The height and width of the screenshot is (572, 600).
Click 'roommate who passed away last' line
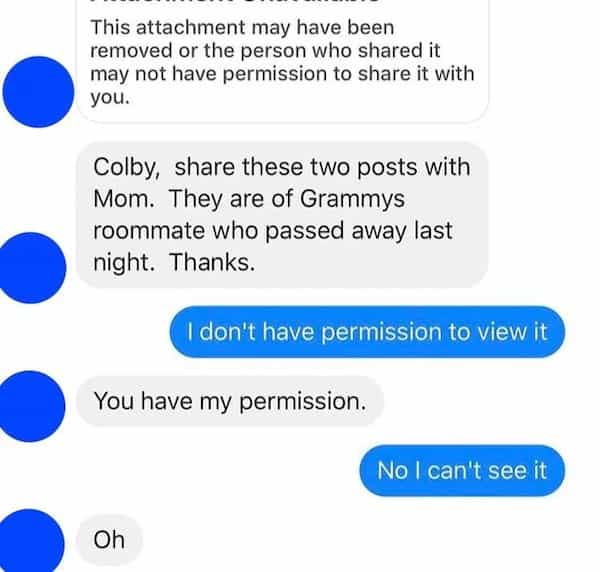click(x=273, y=231)
